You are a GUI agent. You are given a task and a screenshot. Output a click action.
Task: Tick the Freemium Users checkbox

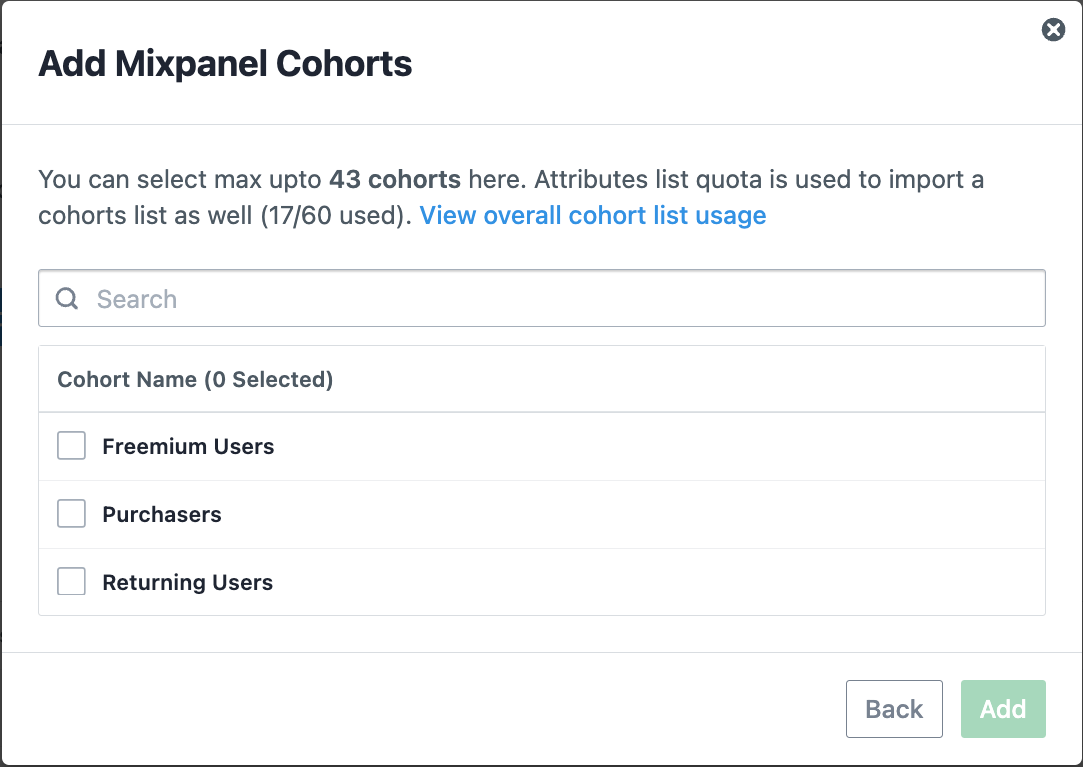71,446
